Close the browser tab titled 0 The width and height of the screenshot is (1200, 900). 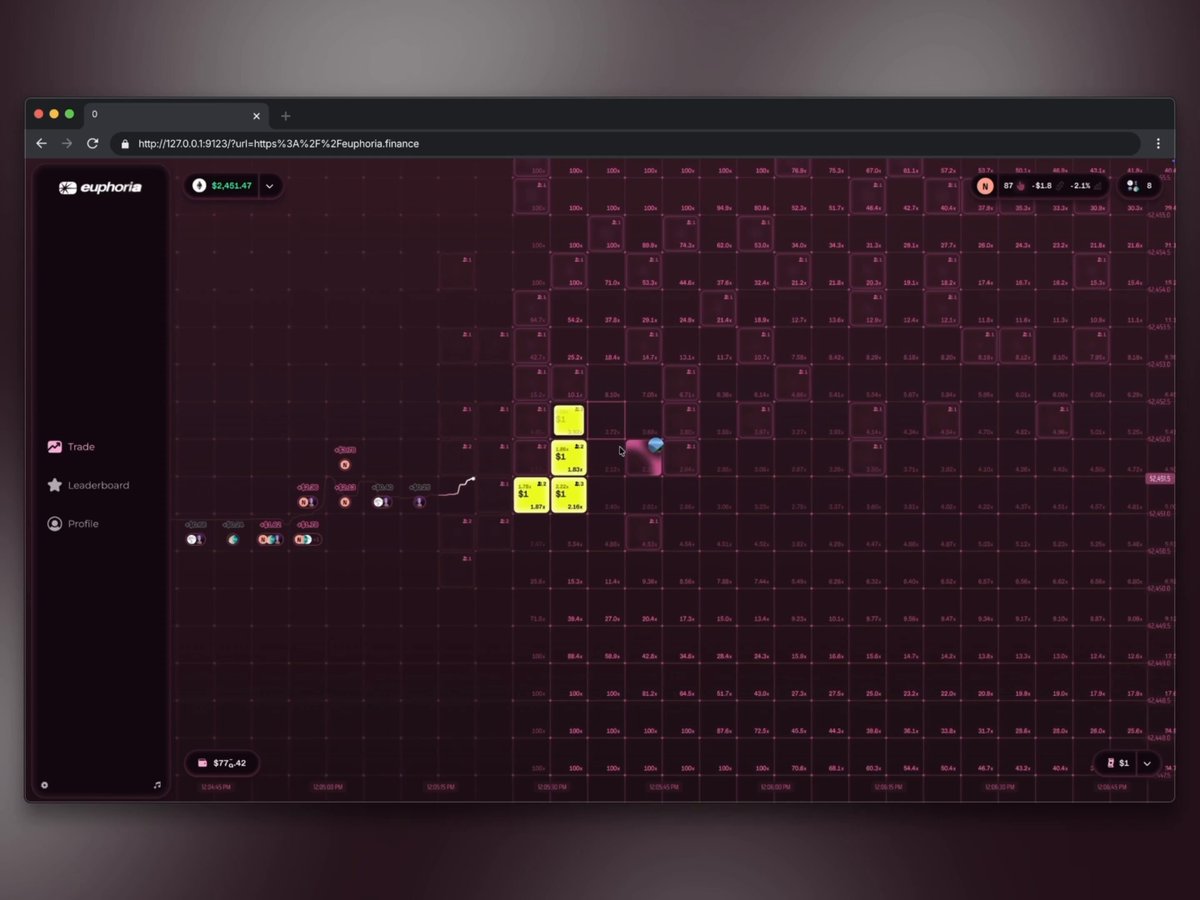pyautogui.click(x=257, y=115)
